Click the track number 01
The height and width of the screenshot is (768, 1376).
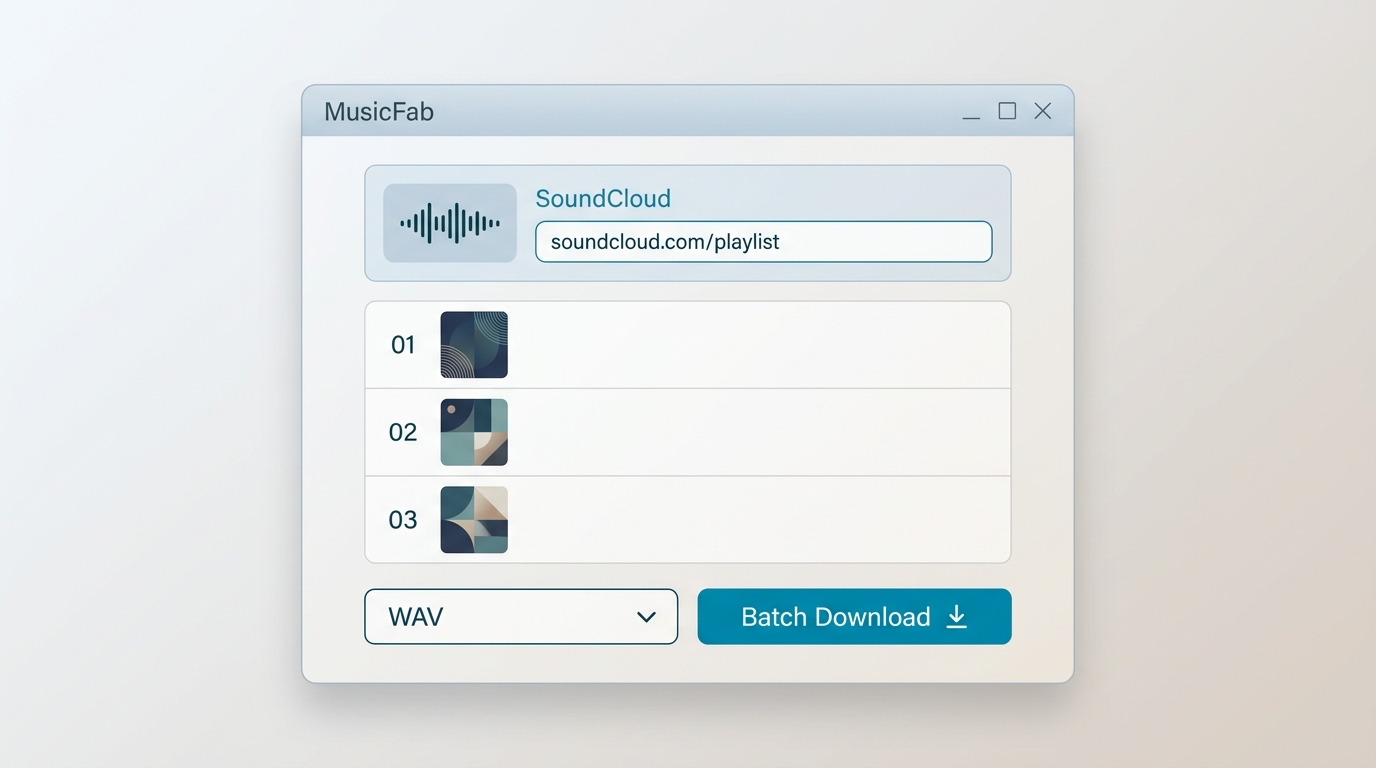403,345
